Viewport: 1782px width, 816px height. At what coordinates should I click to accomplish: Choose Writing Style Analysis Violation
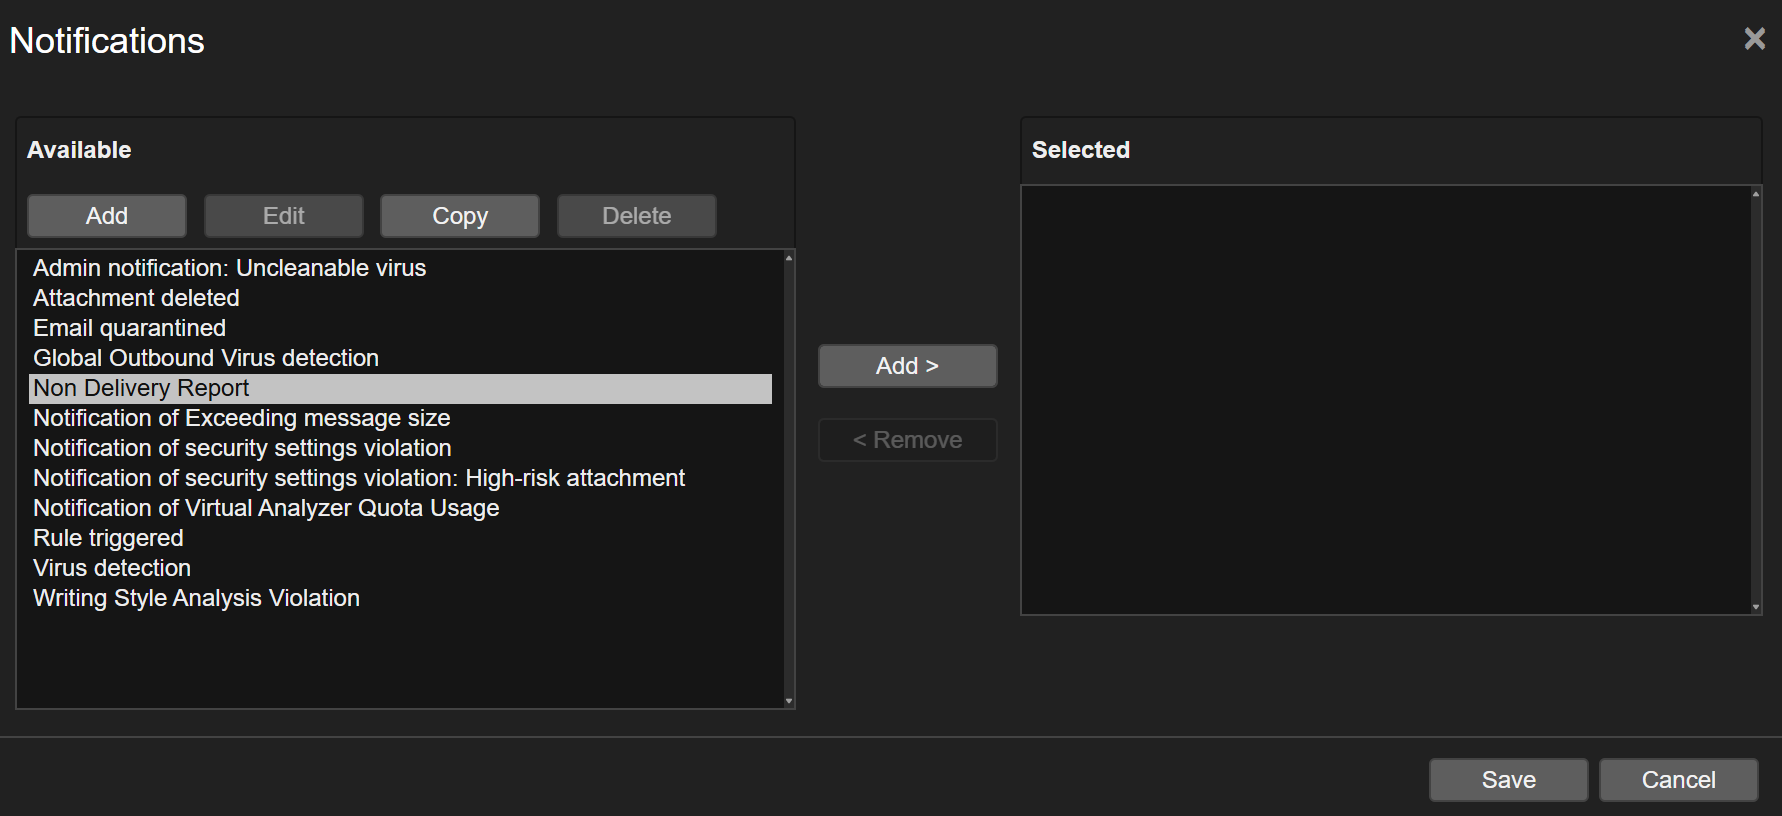[196, 598]
